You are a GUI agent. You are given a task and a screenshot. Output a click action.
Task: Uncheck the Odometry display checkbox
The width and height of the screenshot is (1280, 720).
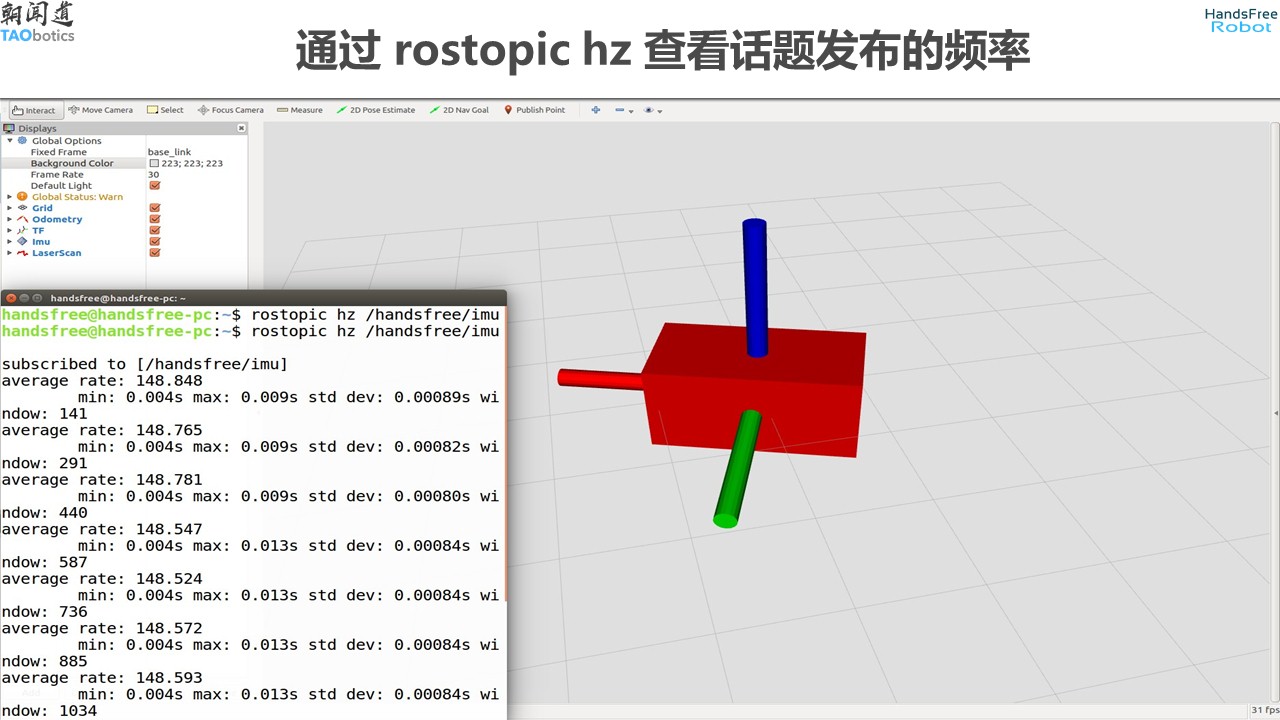click(x=155, y=219)
